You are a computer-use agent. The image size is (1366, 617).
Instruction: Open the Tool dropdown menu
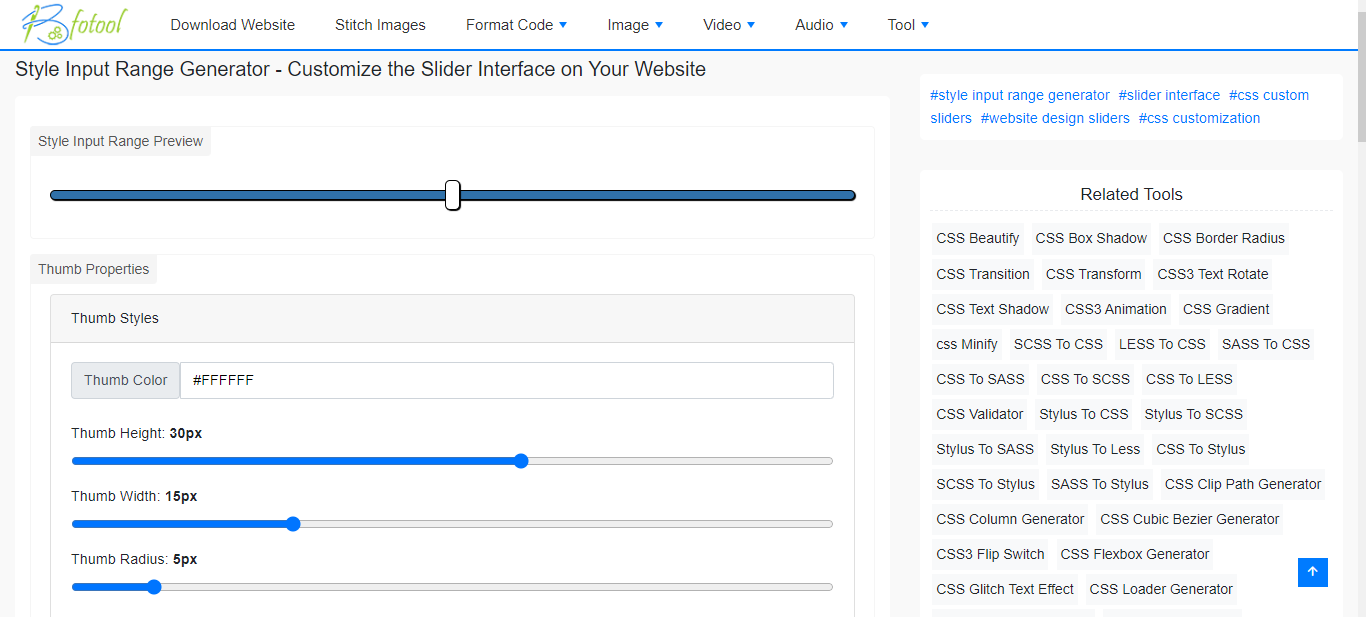pyautogui.click(x=908, y=25)
